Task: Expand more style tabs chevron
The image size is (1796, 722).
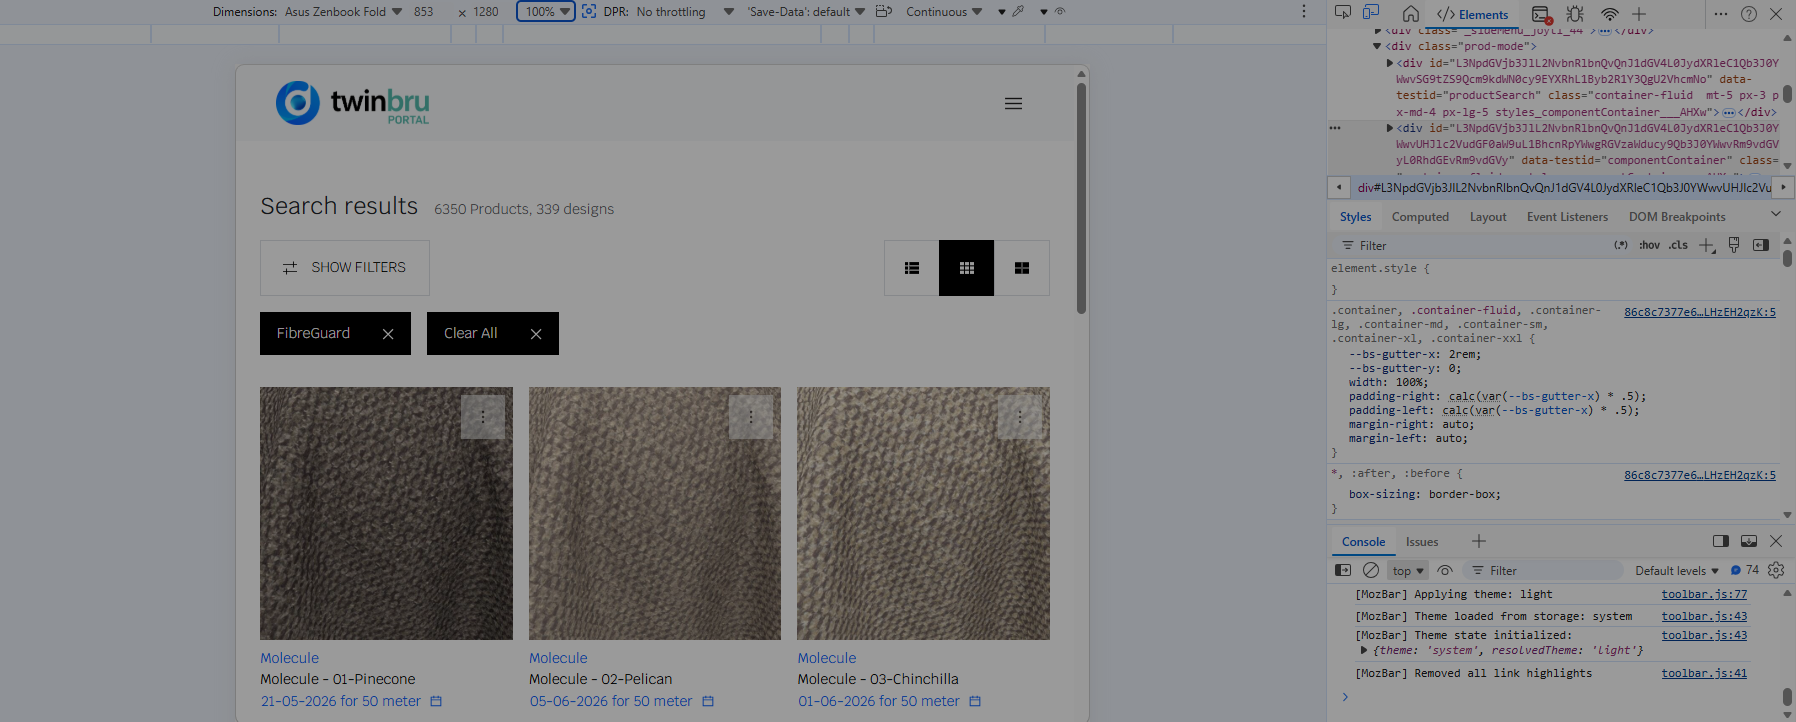Action: point(1776,214)
